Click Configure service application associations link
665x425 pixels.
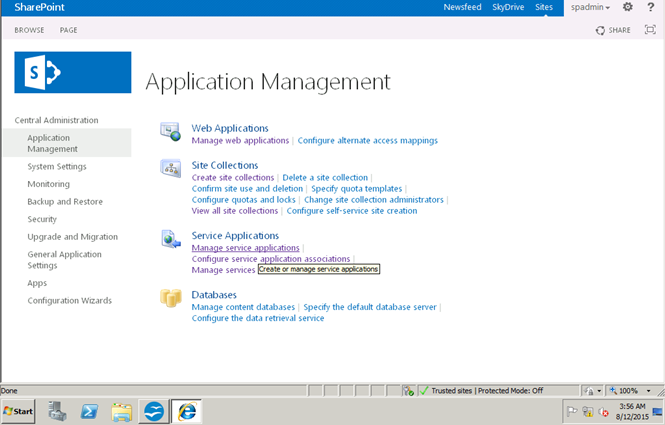271,259
